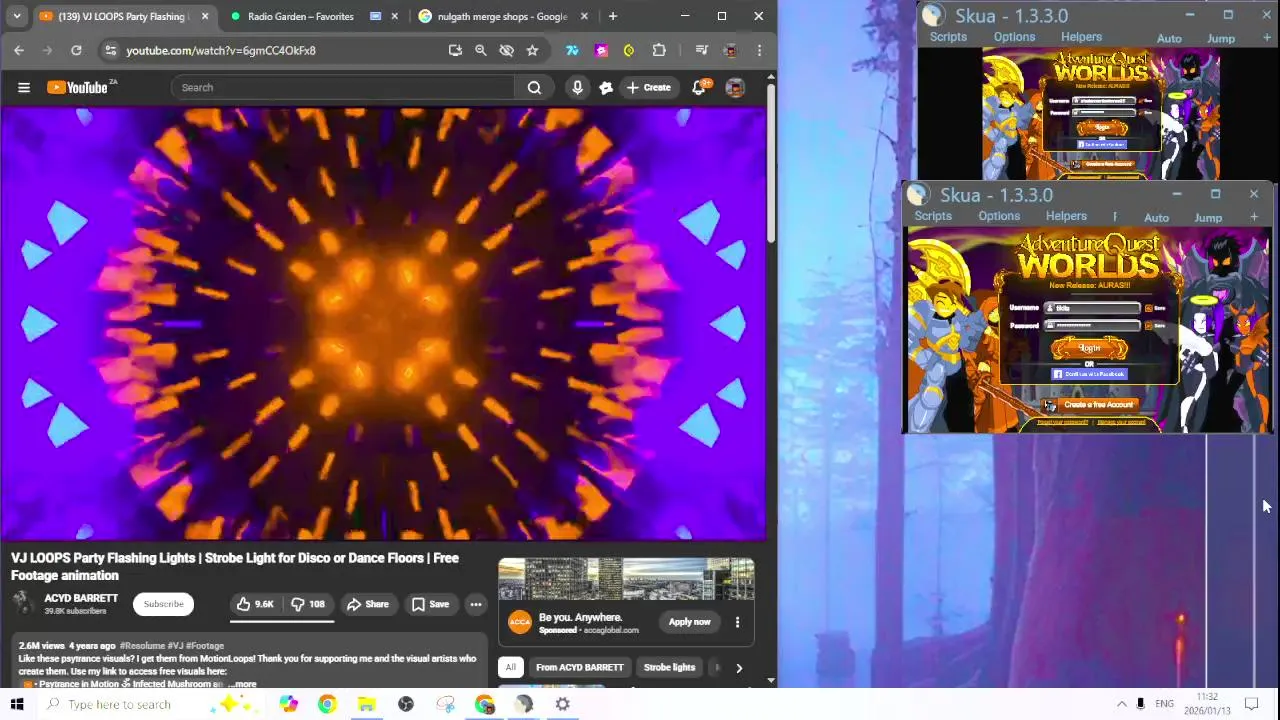Expand the Chrome tab search dropdown

click(17, 16)
